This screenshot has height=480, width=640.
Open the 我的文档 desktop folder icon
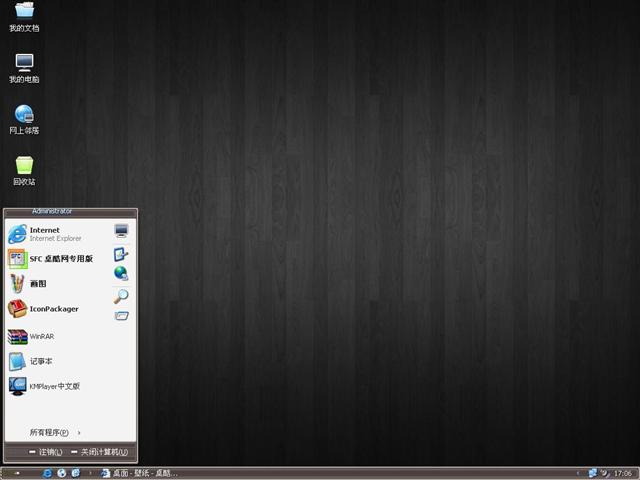(24, 16)
